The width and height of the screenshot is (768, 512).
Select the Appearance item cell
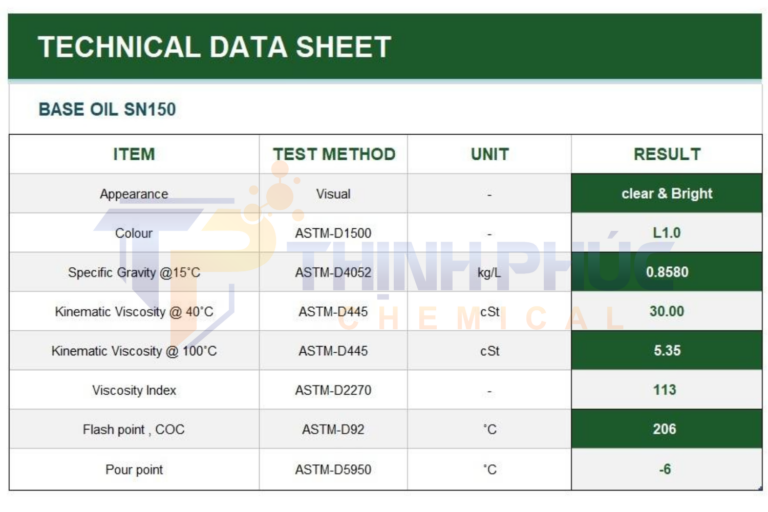click(134, 194)
